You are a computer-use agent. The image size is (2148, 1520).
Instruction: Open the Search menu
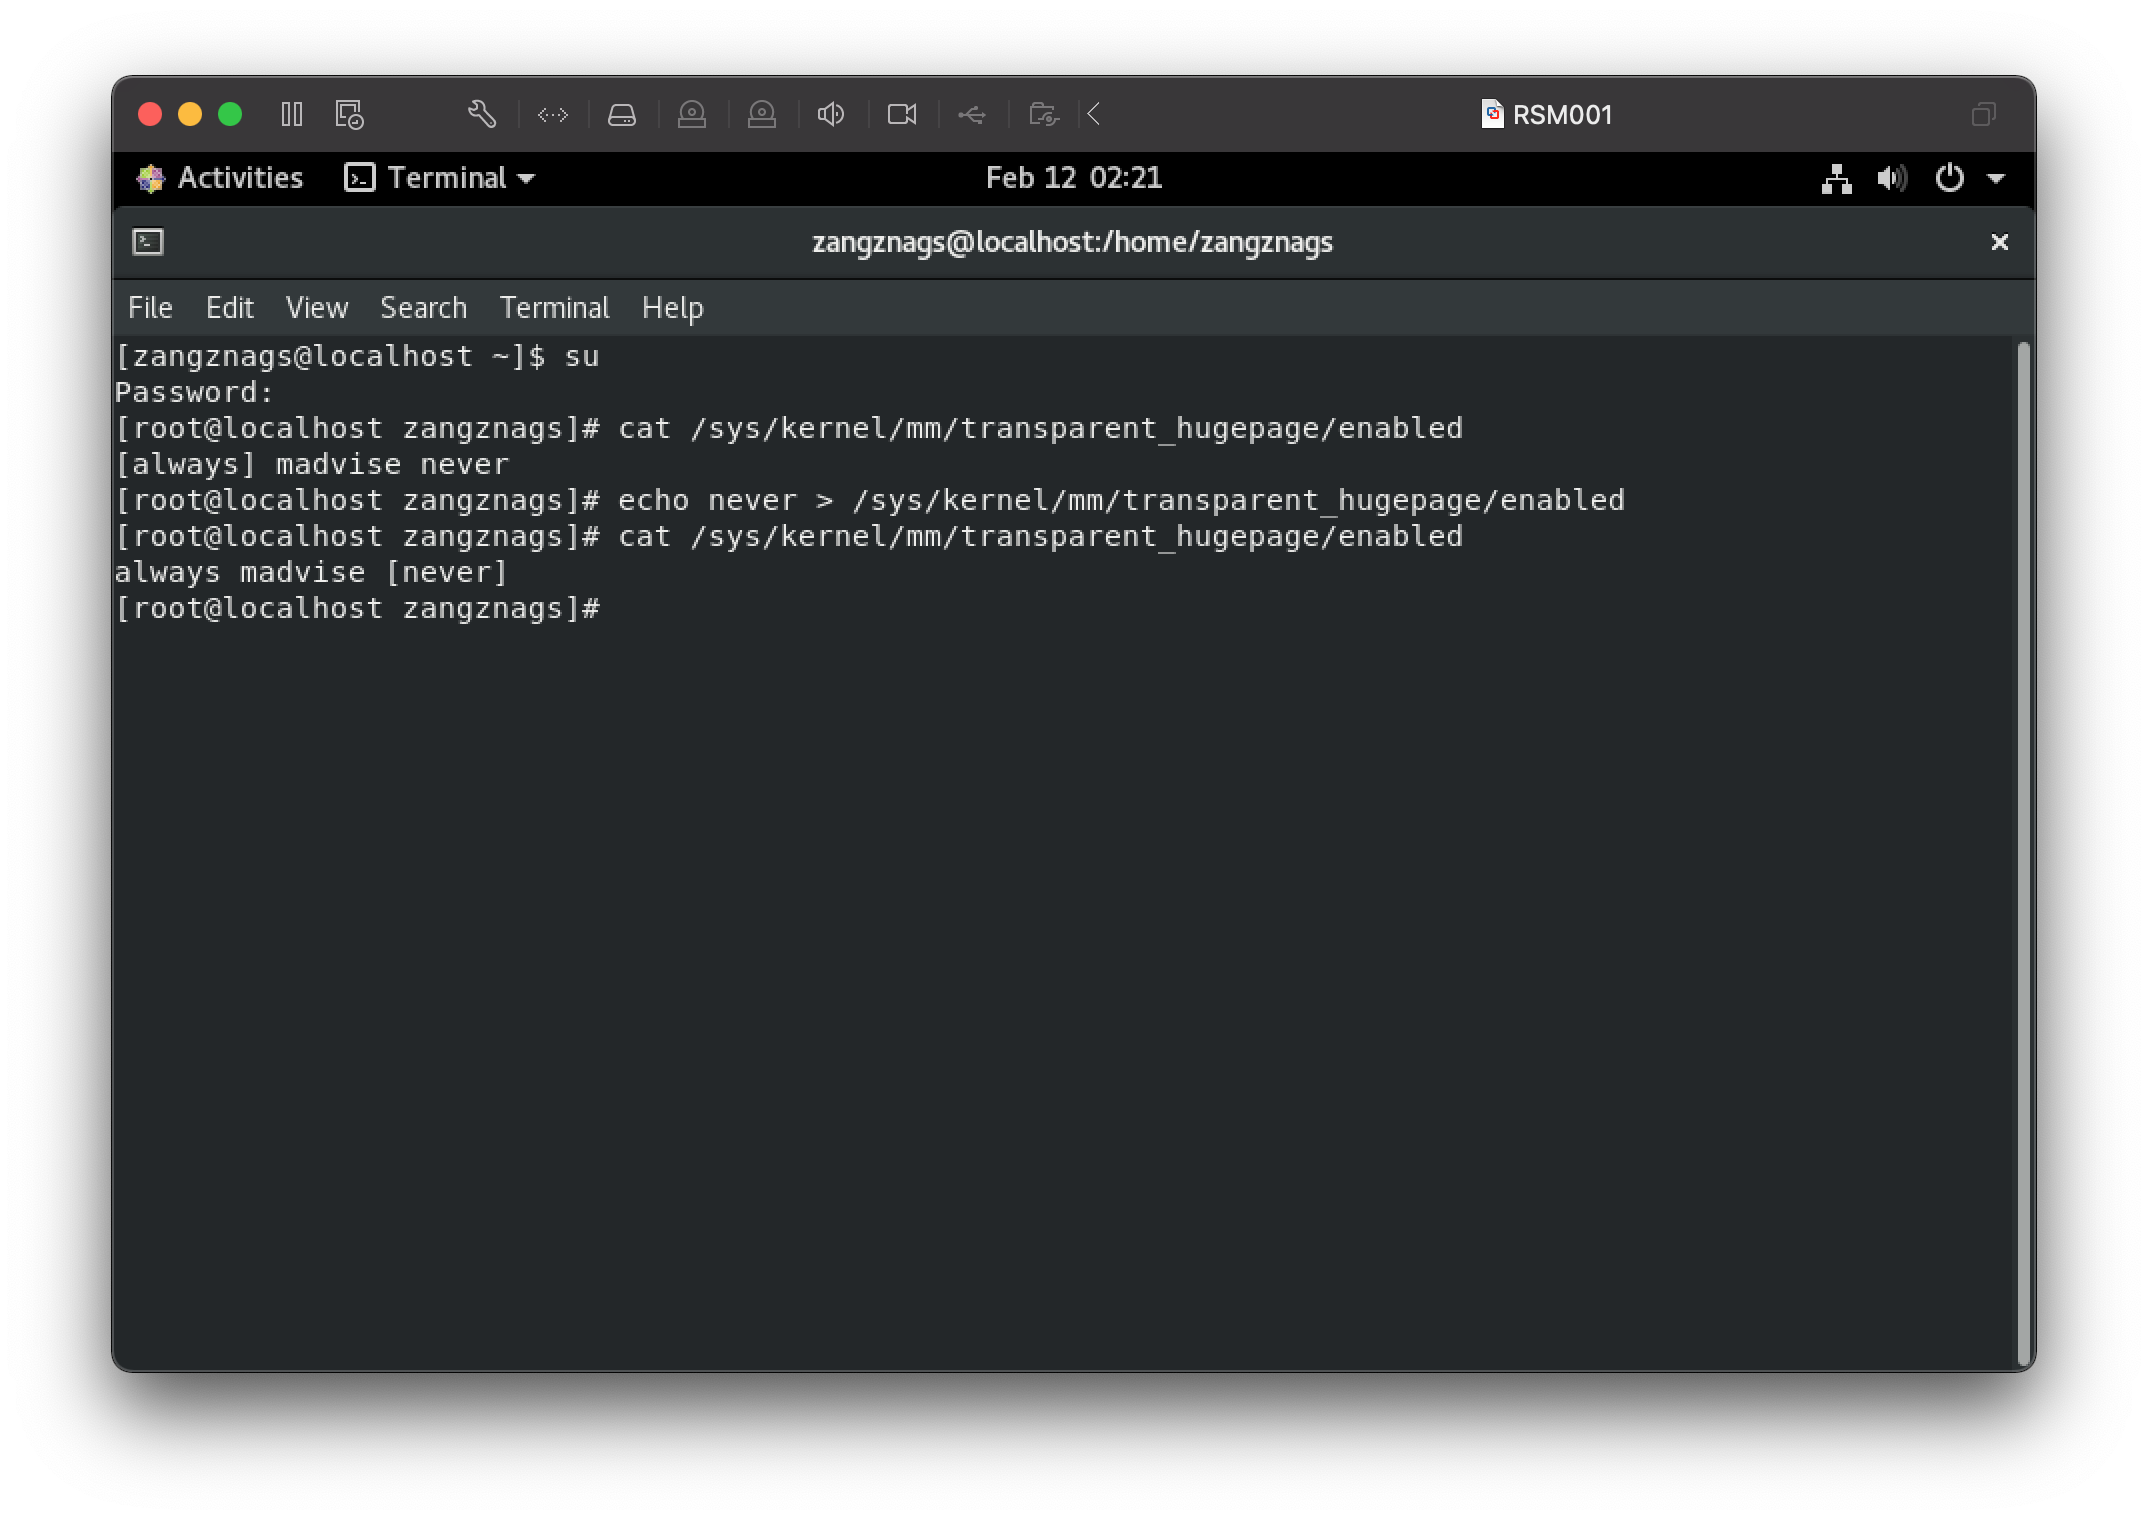(423, 308)
